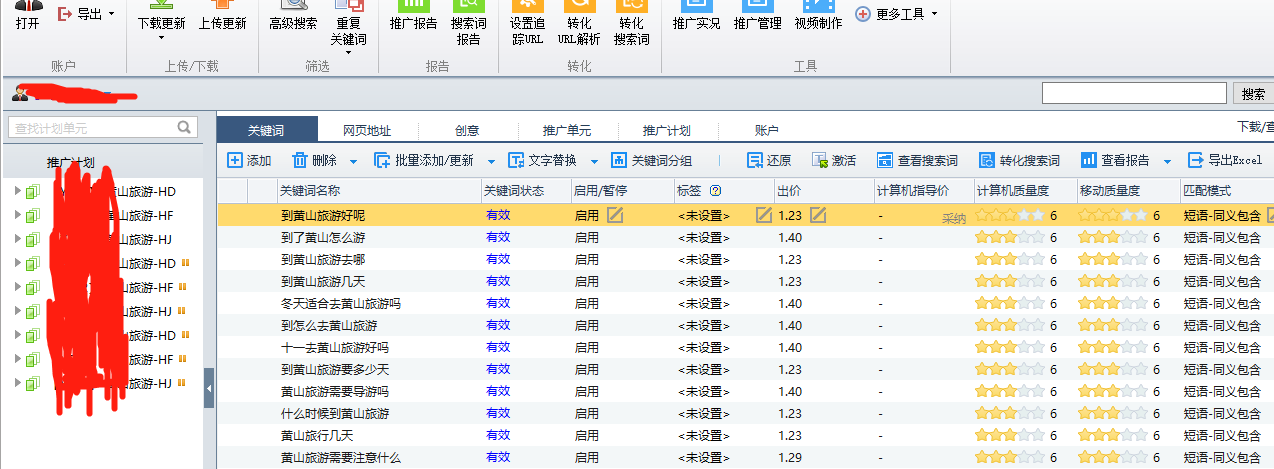
Task: Click the 搜索 button
Action: [x=1252, y=94]
